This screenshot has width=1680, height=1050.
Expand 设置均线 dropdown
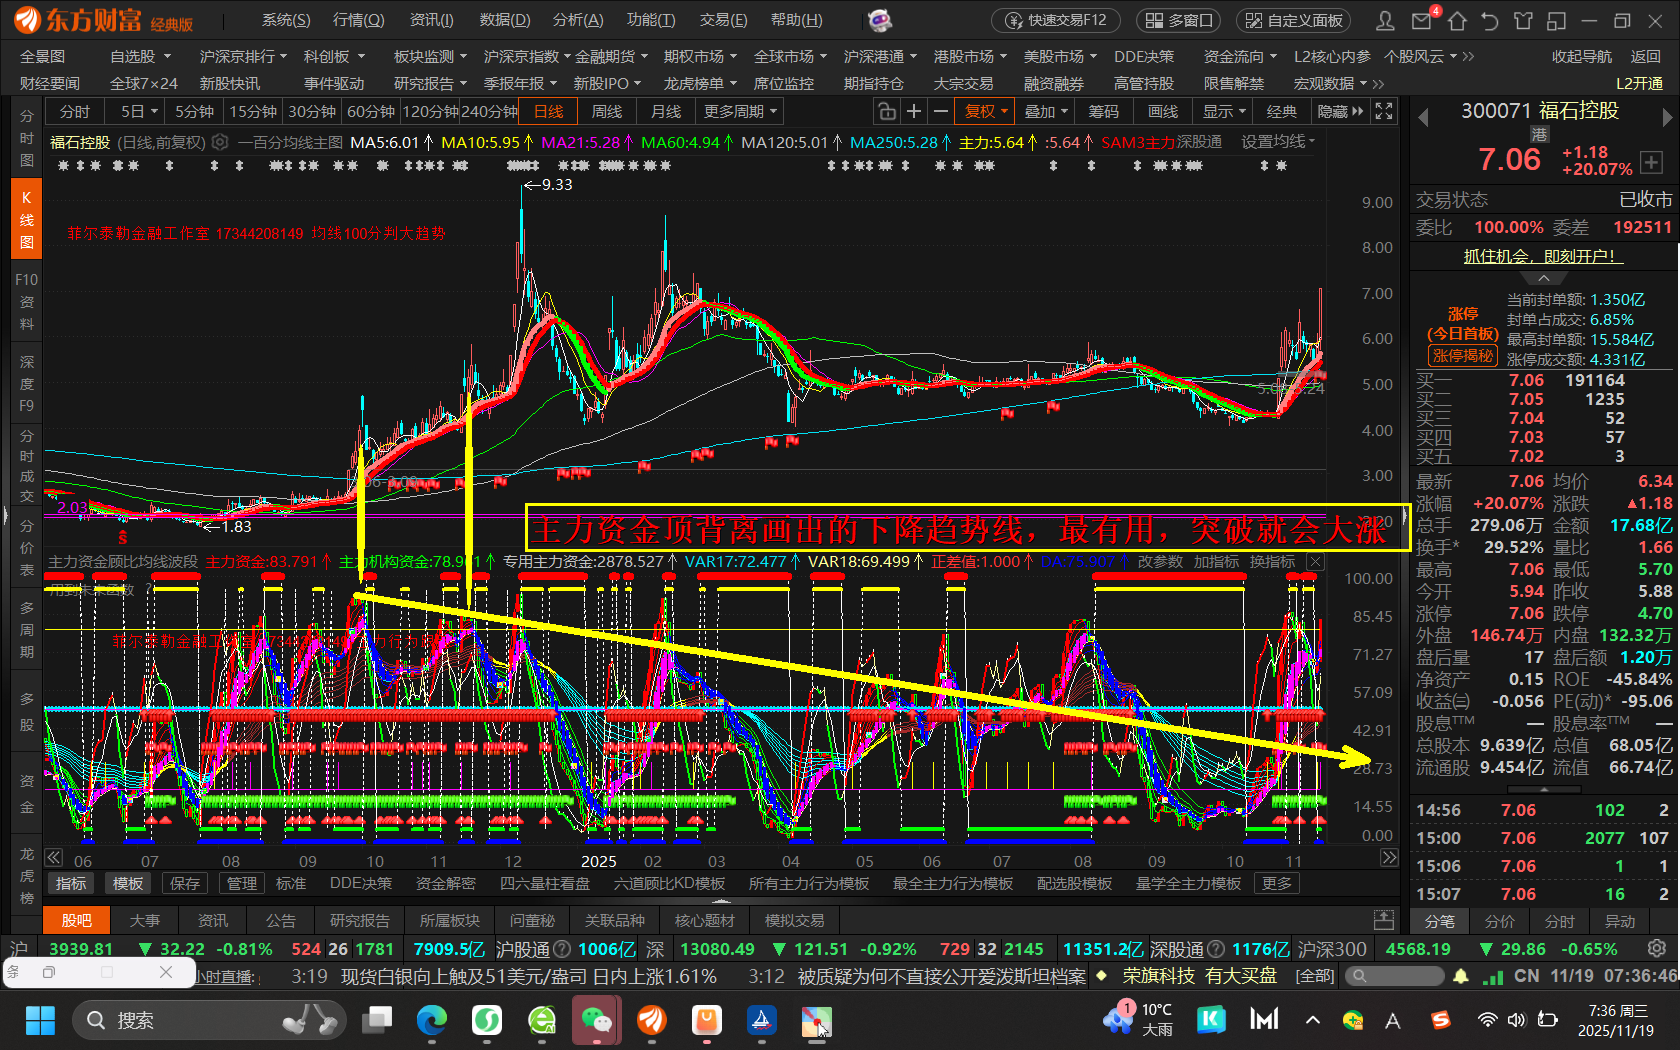click(1278, 142)
